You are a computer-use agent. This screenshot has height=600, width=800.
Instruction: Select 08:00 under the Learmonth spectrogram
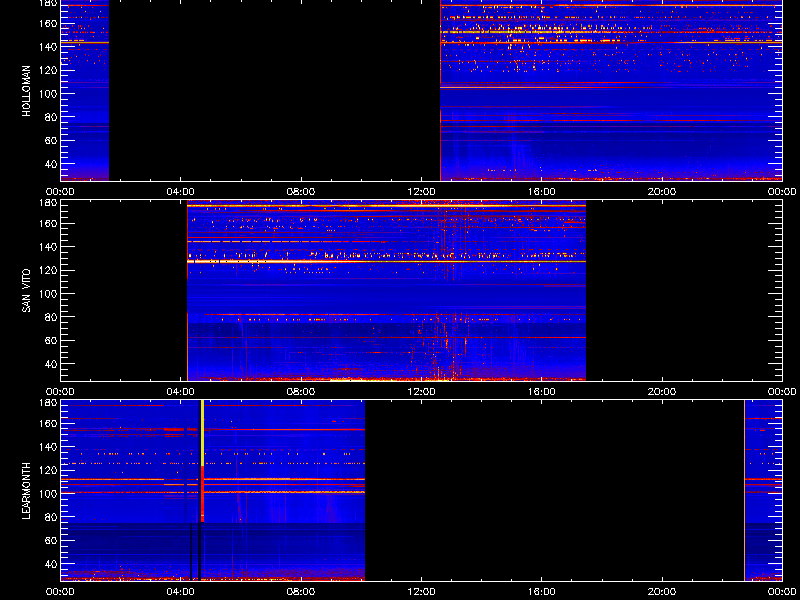(x=301, y=592)
